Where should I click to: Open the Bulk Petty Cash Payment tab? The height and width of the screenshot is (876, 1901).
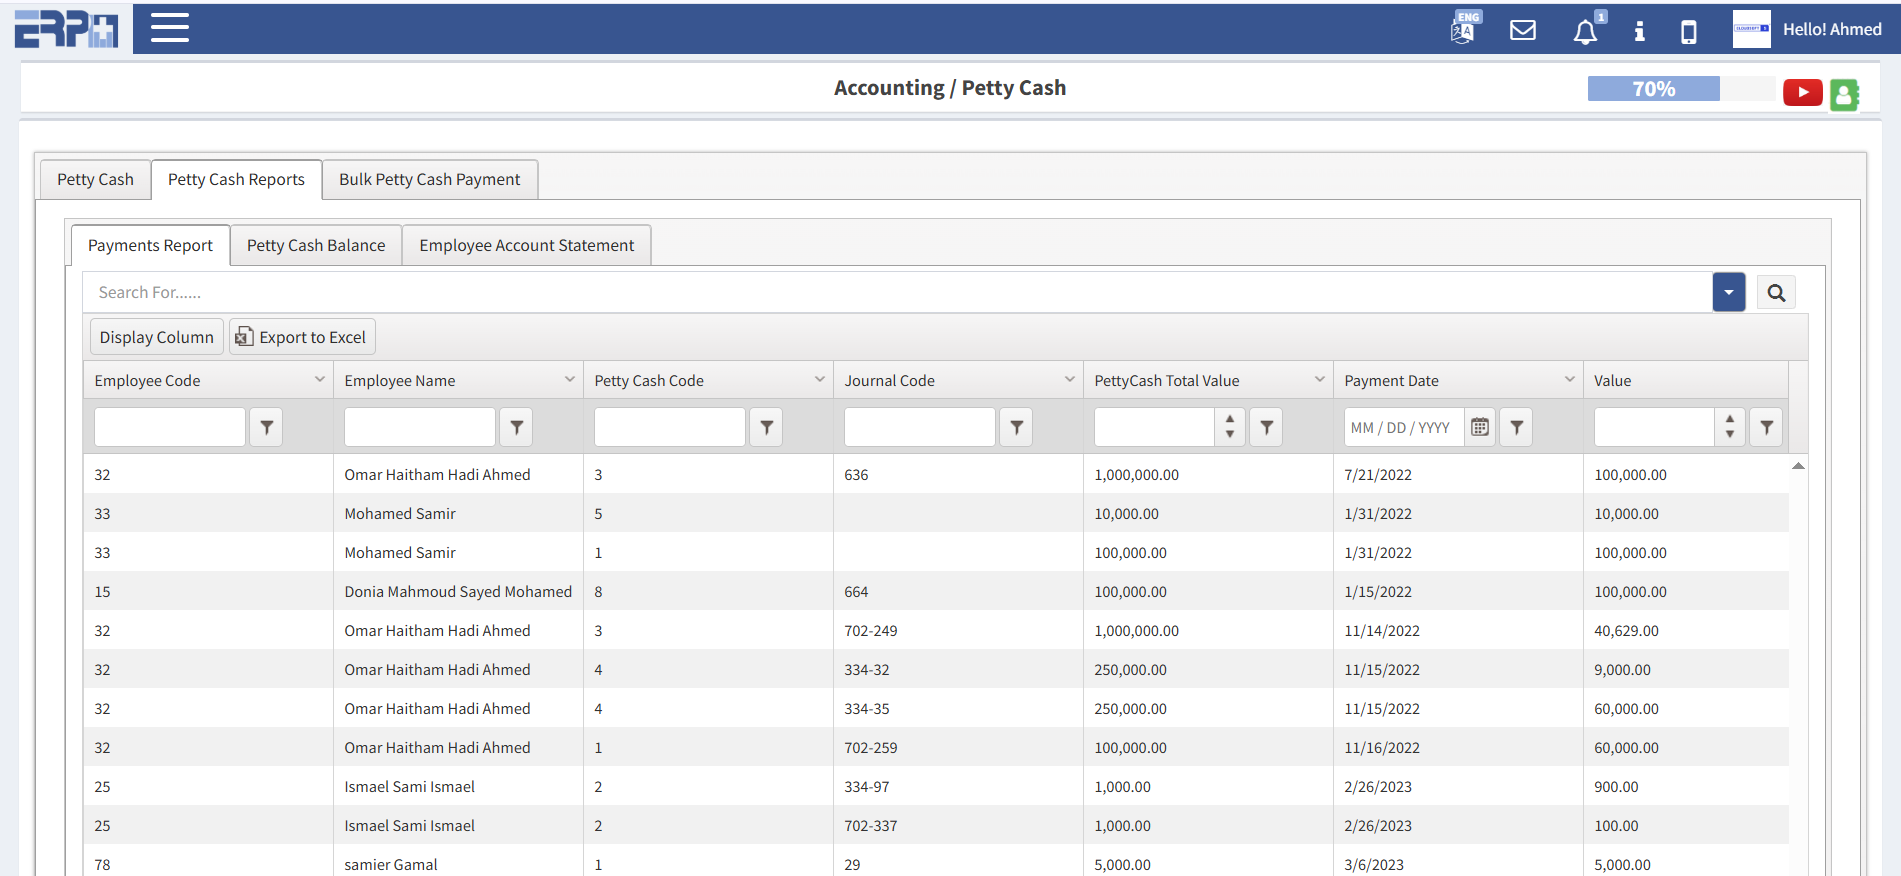click(429, 180)
